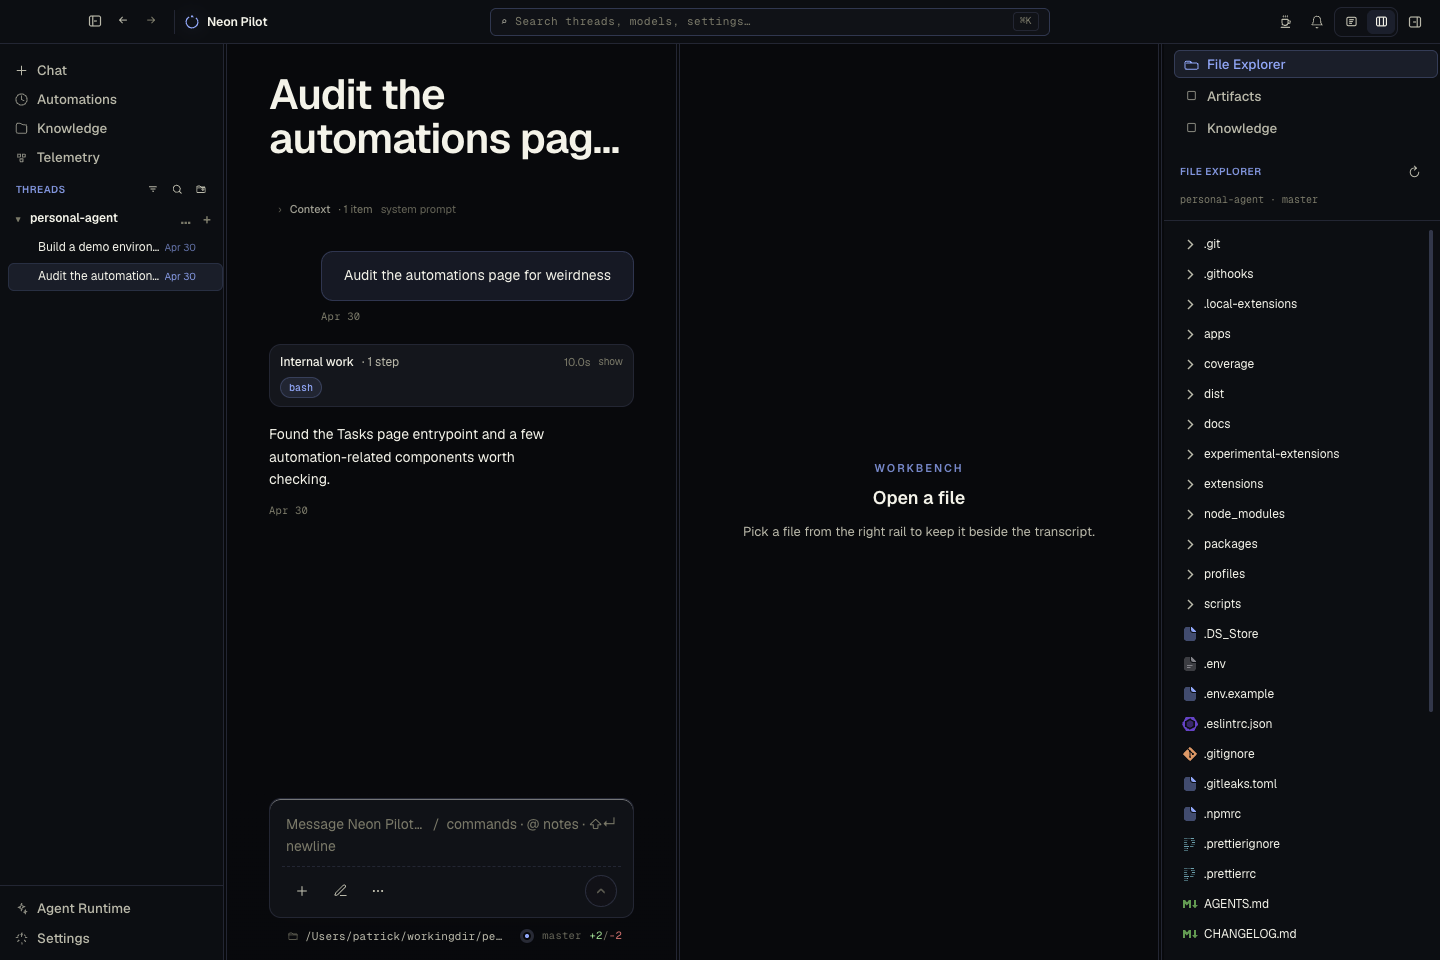
Task: Filter threads using the filter icon
Action: pos(153,189)
